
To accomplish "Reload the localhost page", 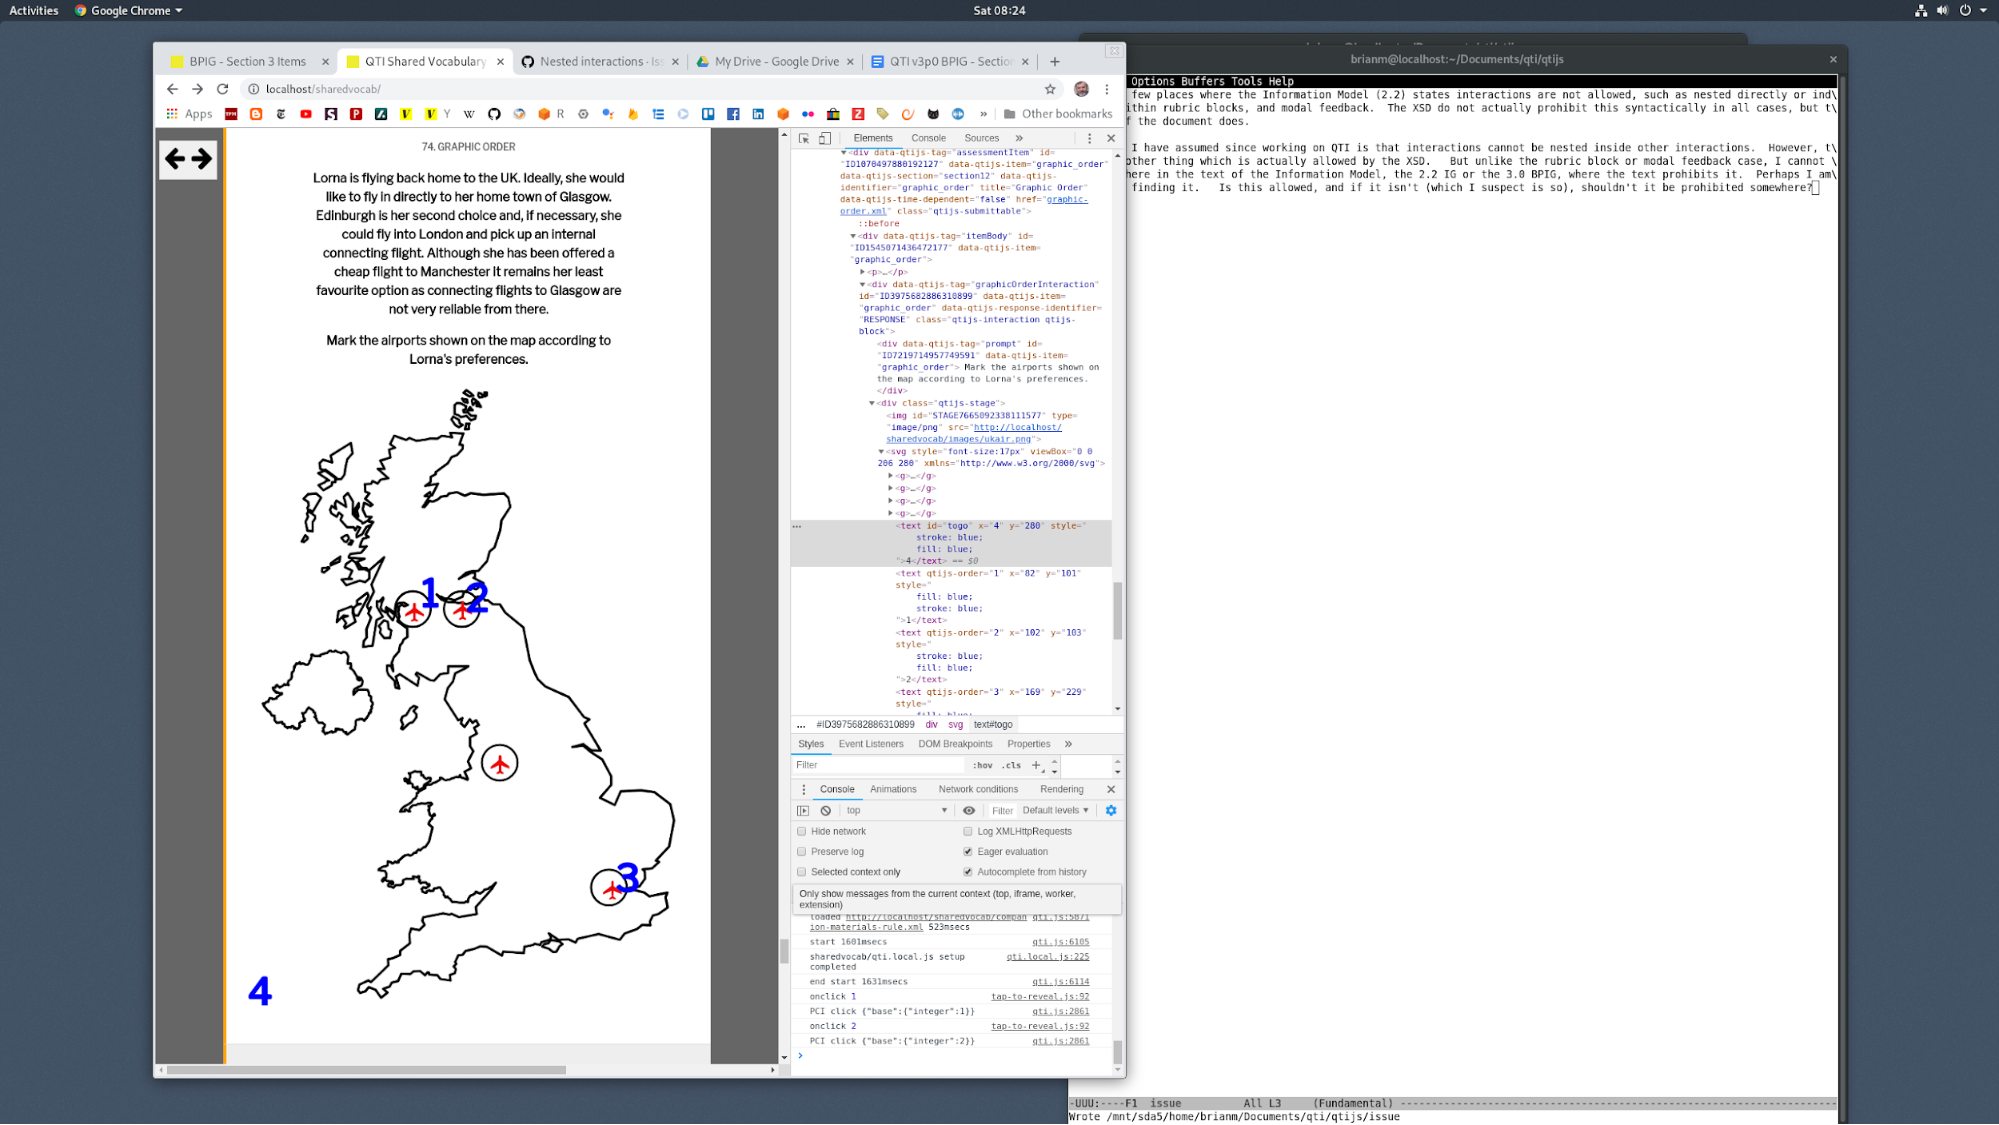I will [x=223, y=89].
